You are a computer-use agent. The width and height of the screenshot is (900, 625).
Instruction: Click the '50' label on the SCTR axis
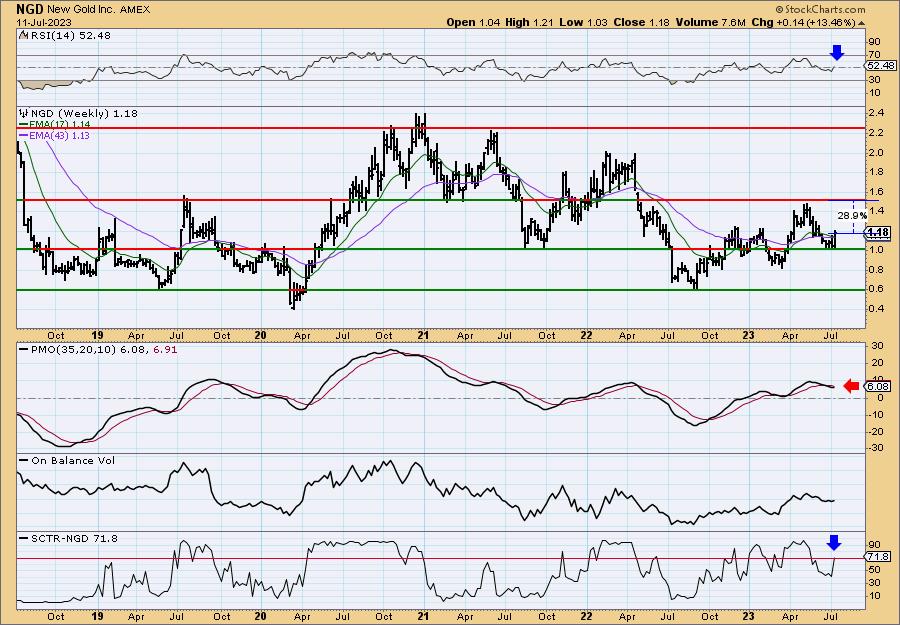click(x=875, y=569)
